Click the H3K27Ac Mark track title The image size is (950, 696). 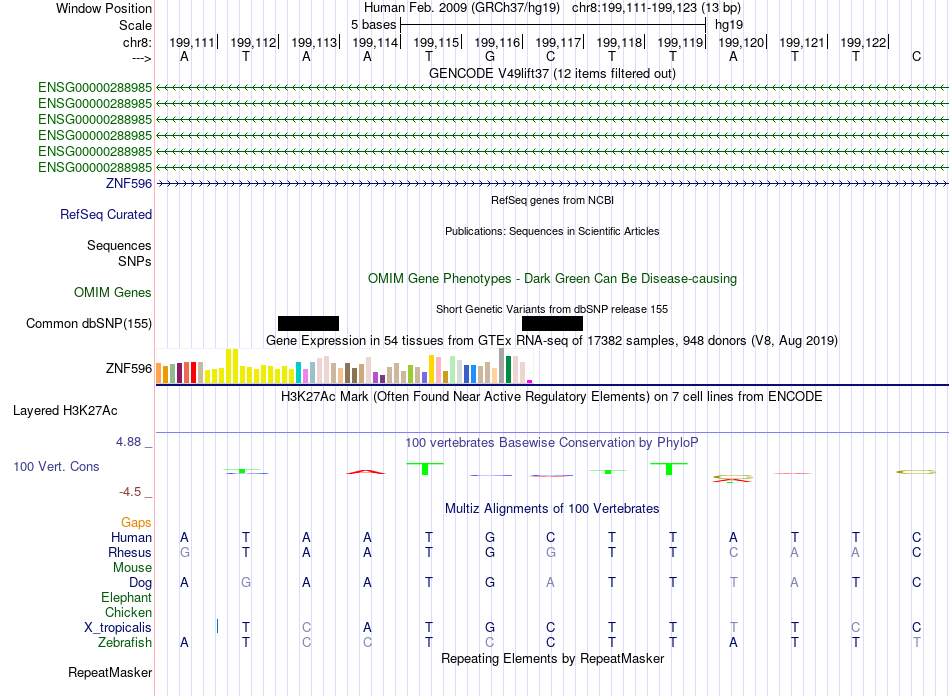click(x=552, y=397)
